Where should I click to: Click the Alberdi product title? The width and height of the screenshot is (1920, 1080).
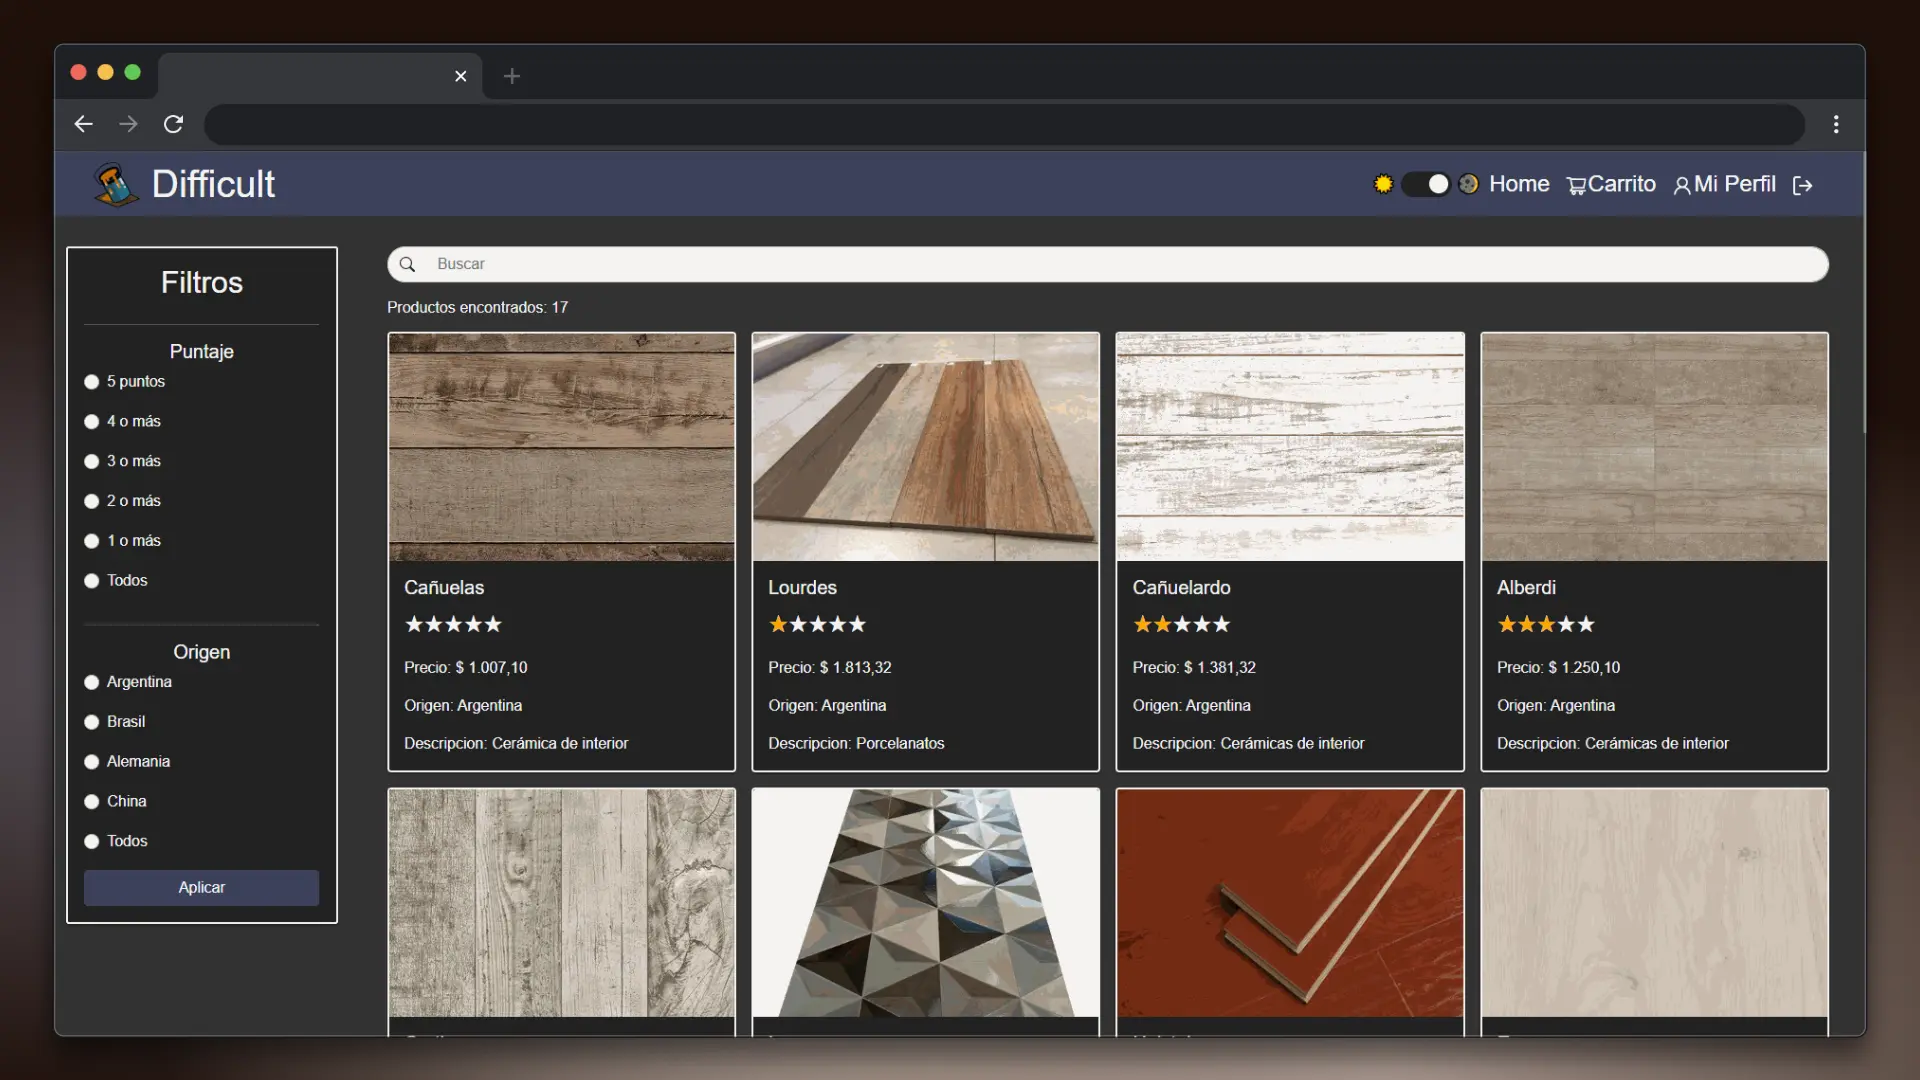[x=1526, y=588]
